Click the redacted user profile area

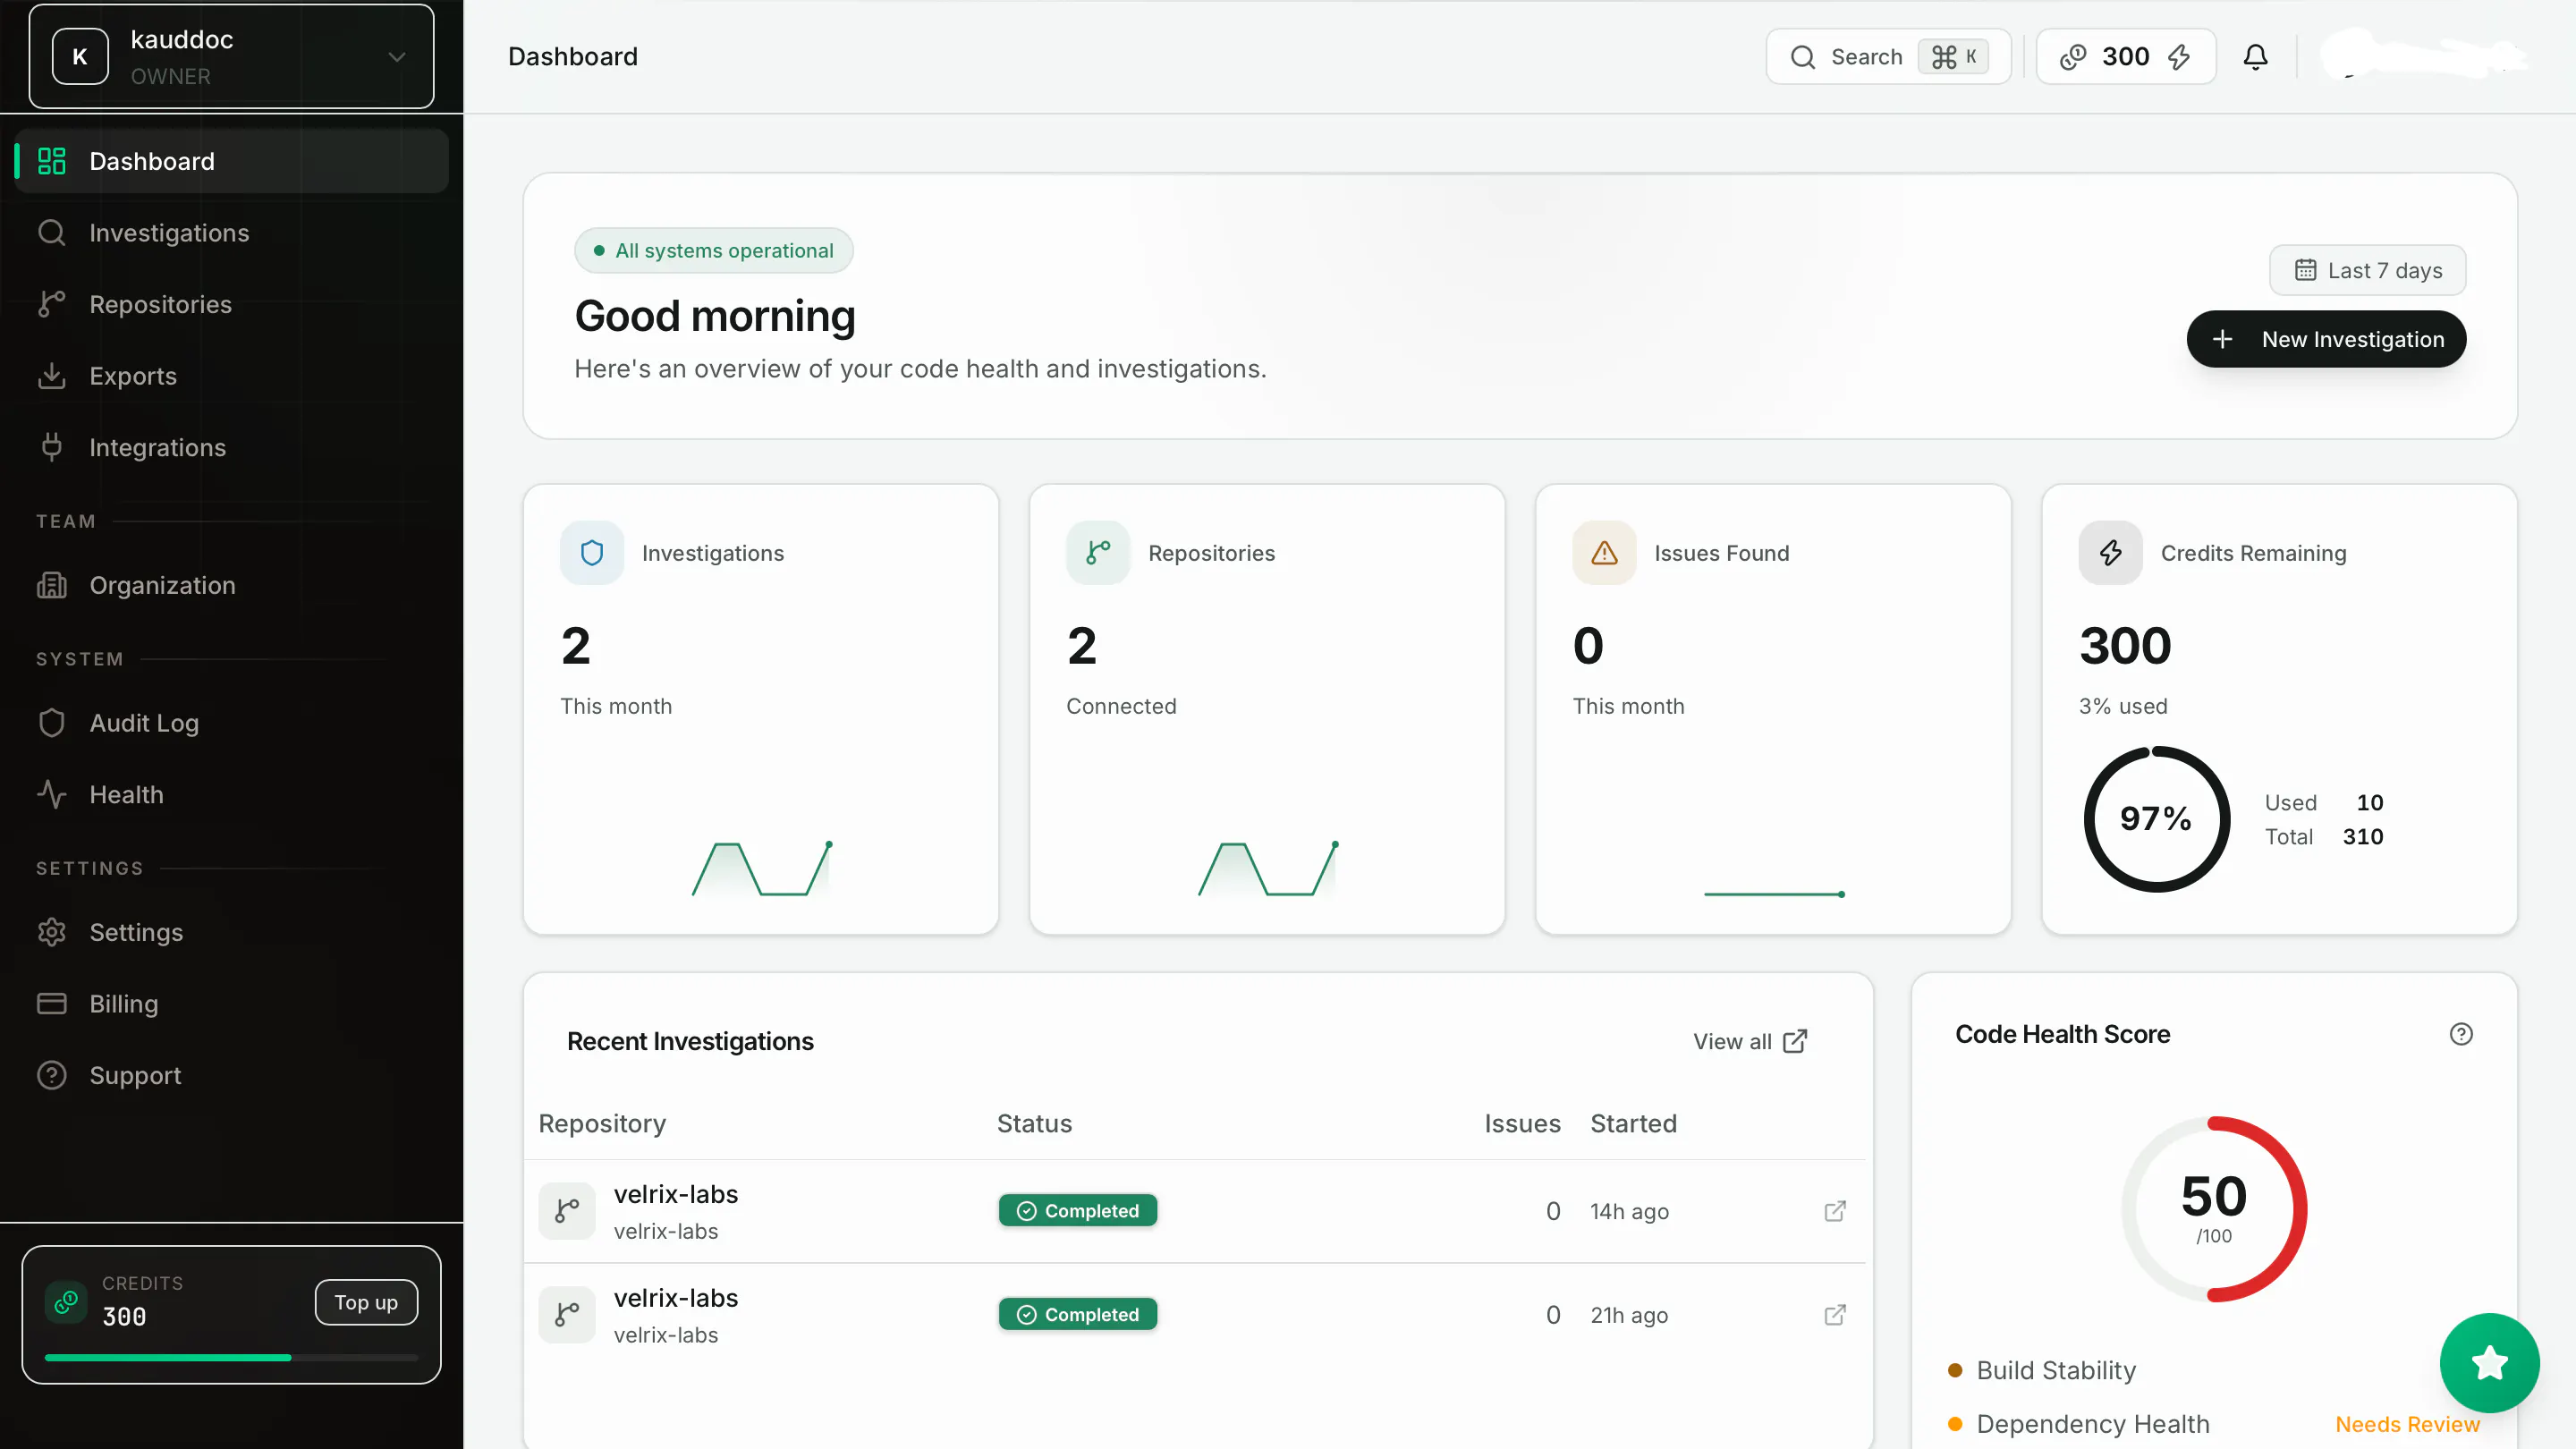click(x=2424, y=55)
